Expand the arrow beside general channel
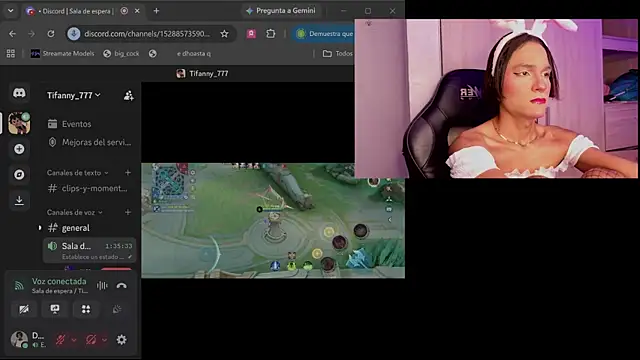This screenshot has height=360, width=640. click(x=40, y=228)
